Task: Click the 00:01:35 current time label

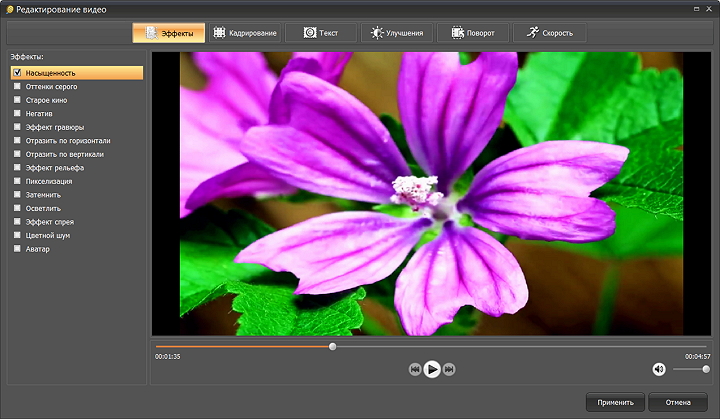Action: [x=168, y=357]
